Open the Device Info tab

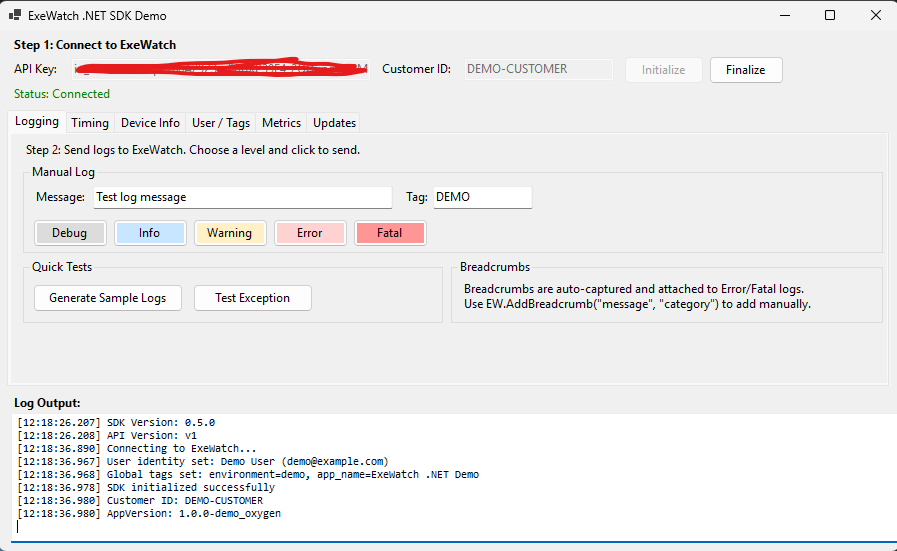[x=150, y=123]
